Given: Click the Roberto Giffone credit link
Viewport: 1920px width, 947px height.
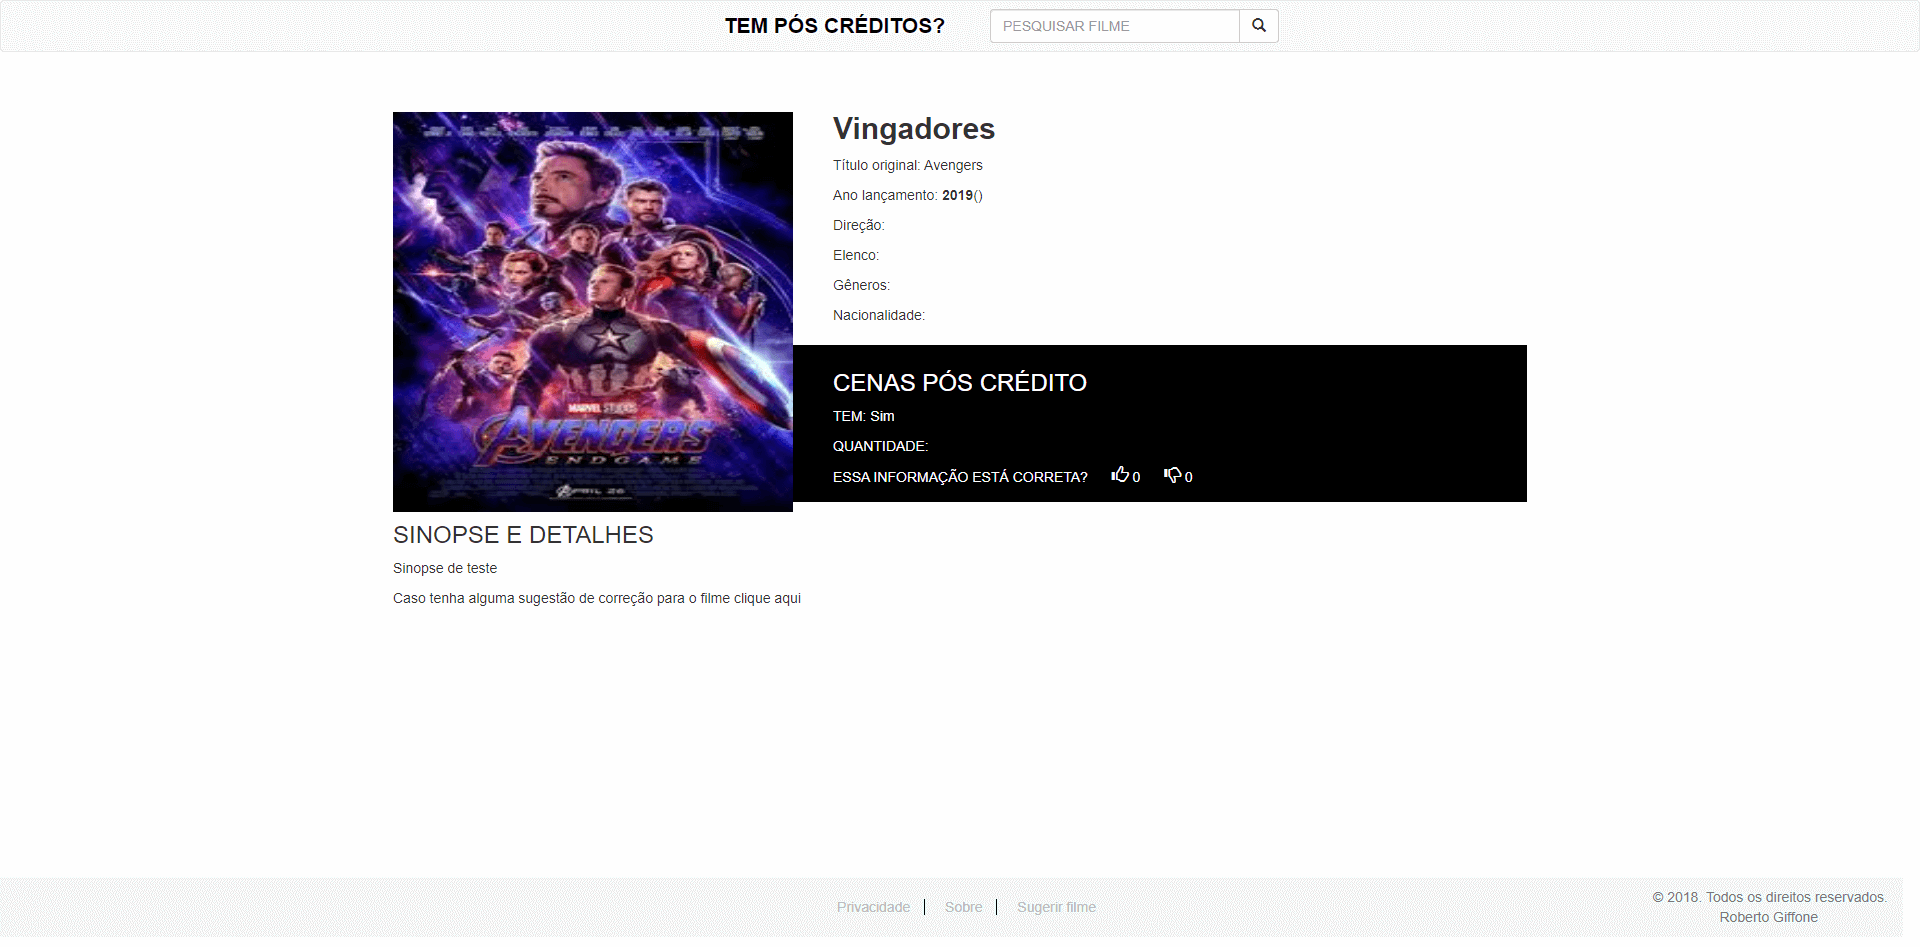Looking at the screenshot, I should pyautogui.click(x=1768, y=916).
